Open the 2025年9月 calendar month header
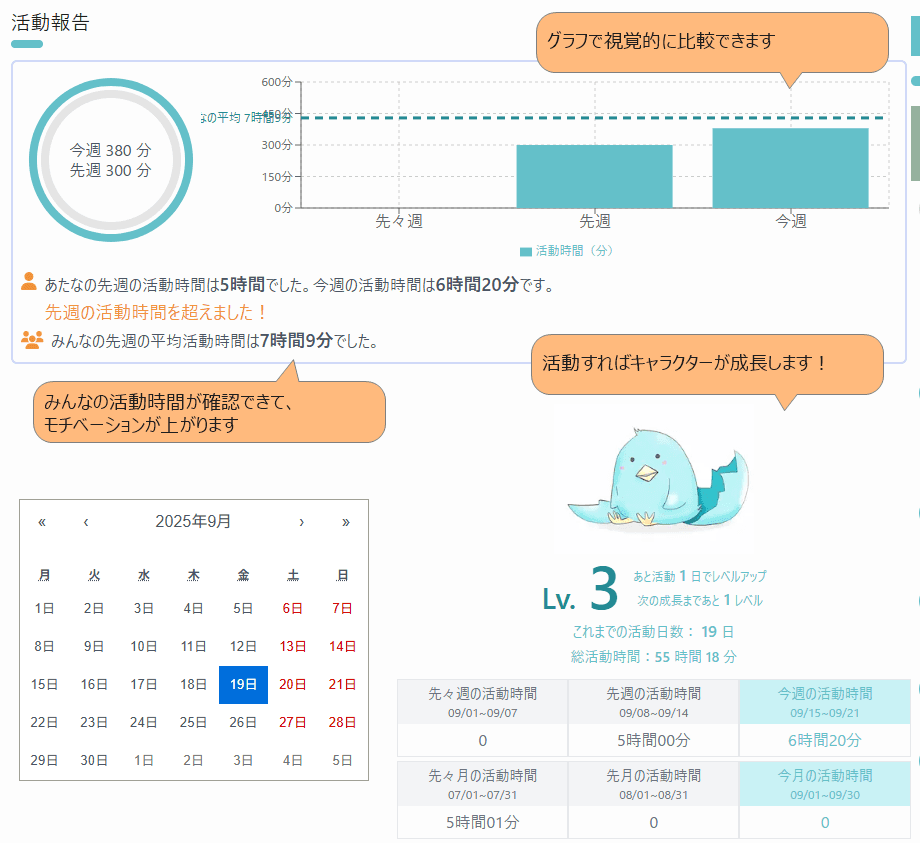The width and height of the screenshot is (920, 843). point(193,521)
